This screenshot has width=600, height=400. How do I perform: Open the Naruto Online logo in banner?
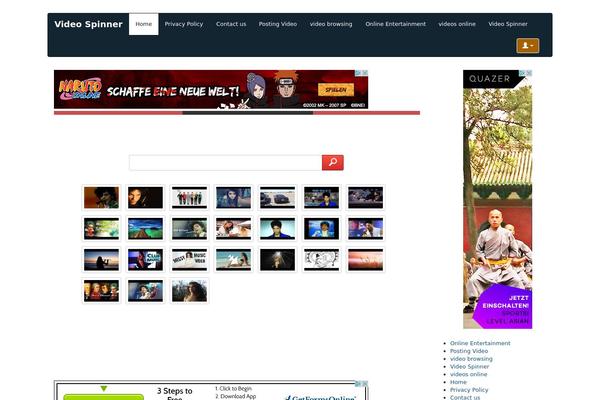pyautogui.click(x=80, y=89)
